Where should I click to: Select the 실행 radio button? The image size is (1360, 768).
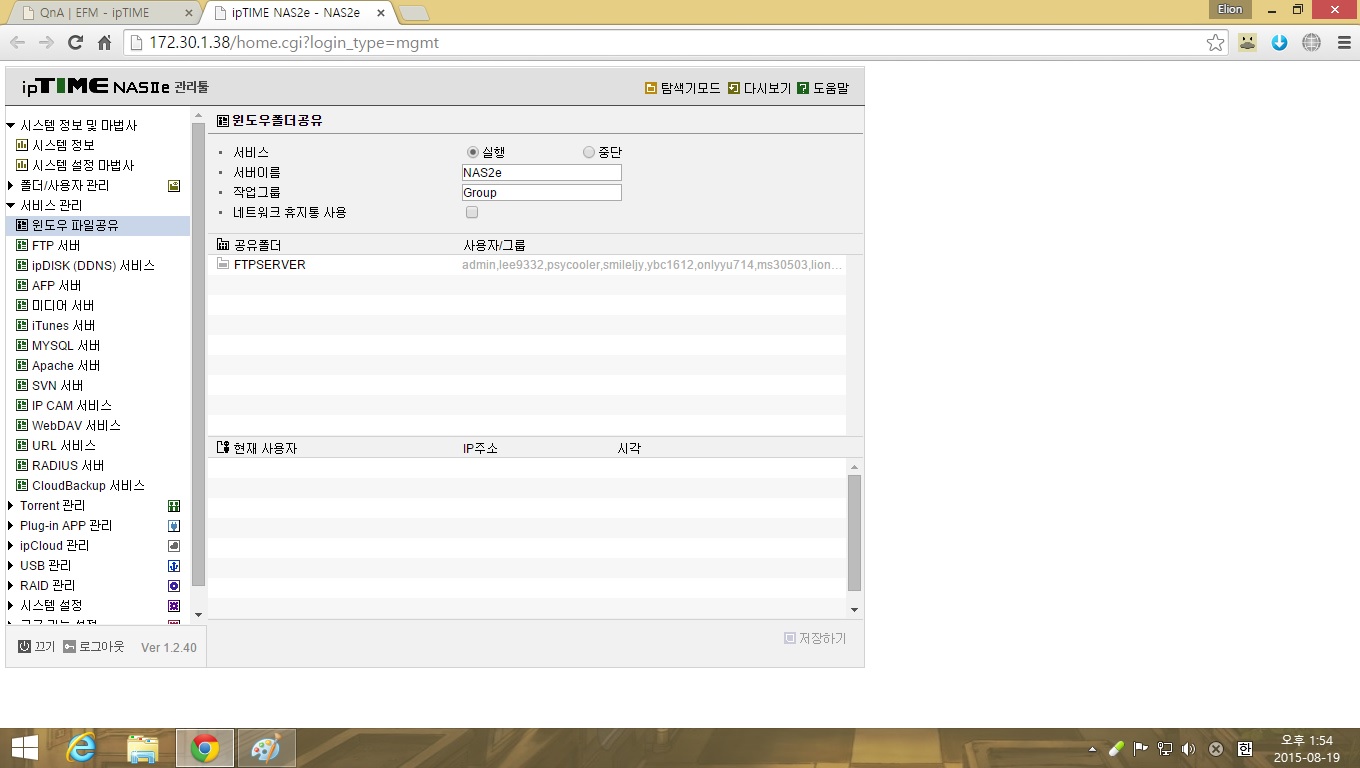(473, 153)
